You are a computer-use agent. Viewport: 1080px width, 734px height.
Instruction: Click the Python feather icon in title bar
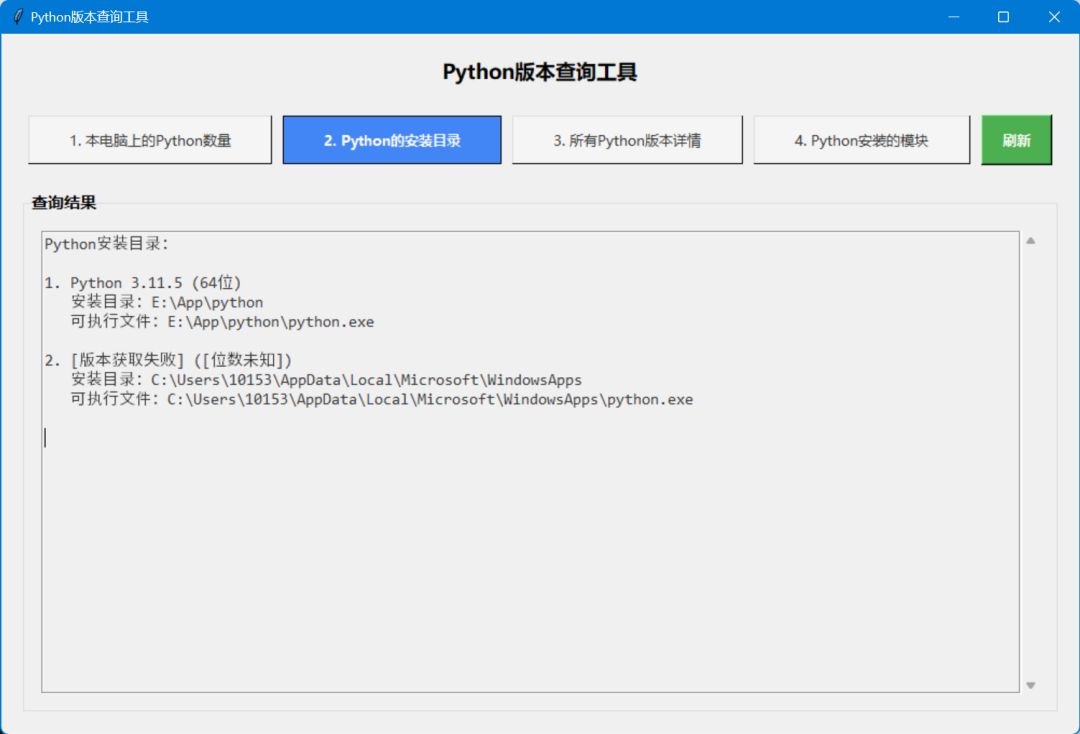tap(17, 16)
